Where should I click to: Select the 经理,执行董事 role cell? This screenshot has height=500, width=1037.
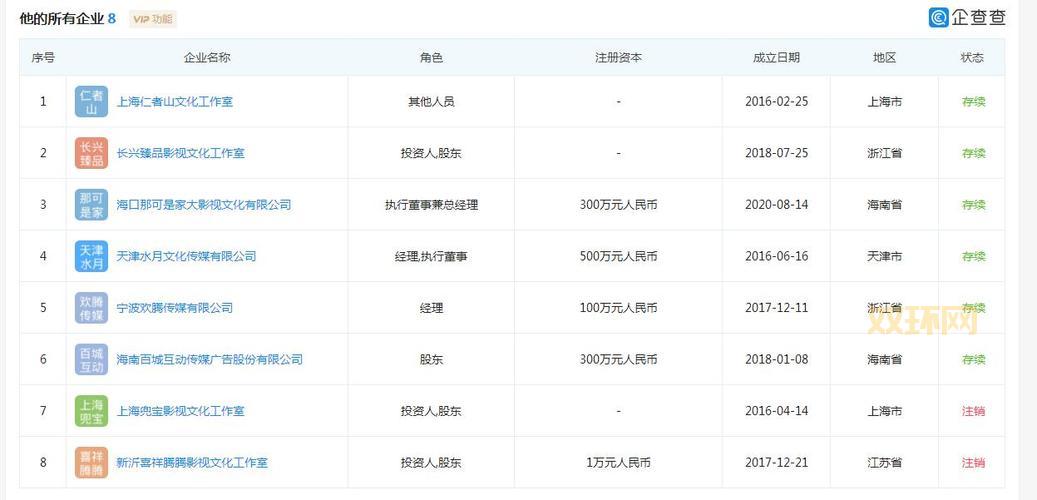tap(431, 257)
